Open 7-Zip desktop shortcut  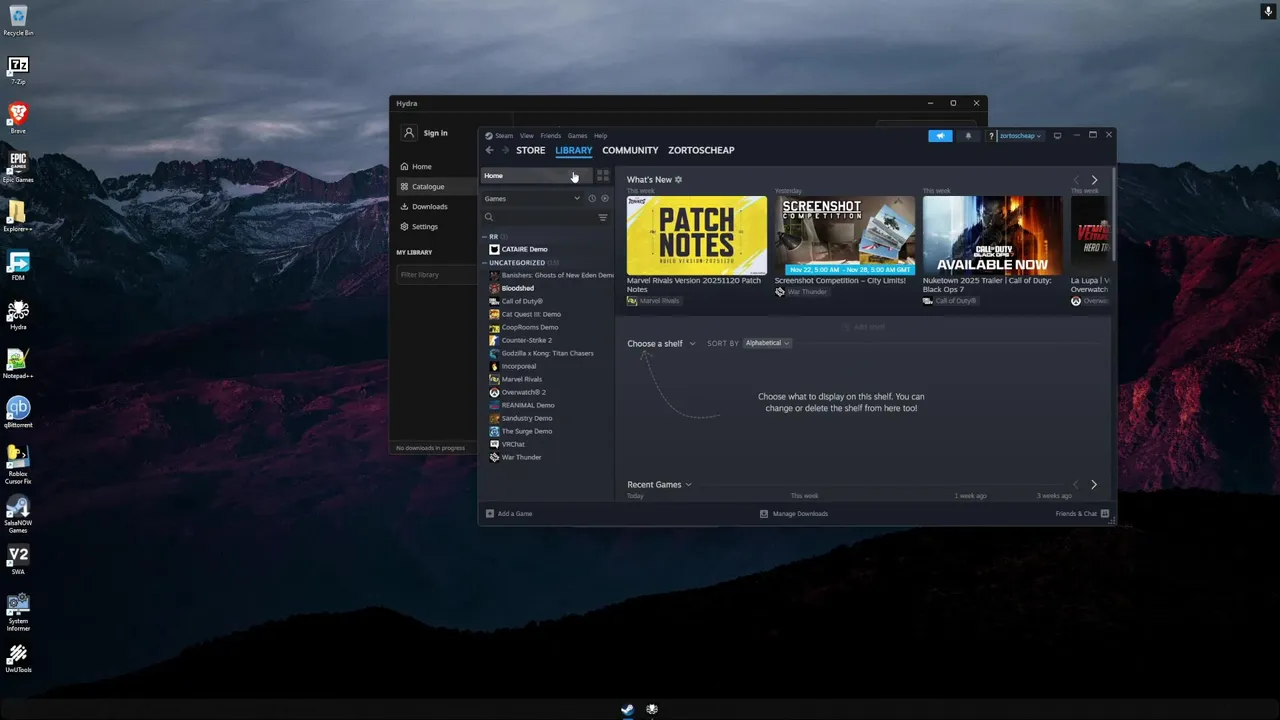18,70
